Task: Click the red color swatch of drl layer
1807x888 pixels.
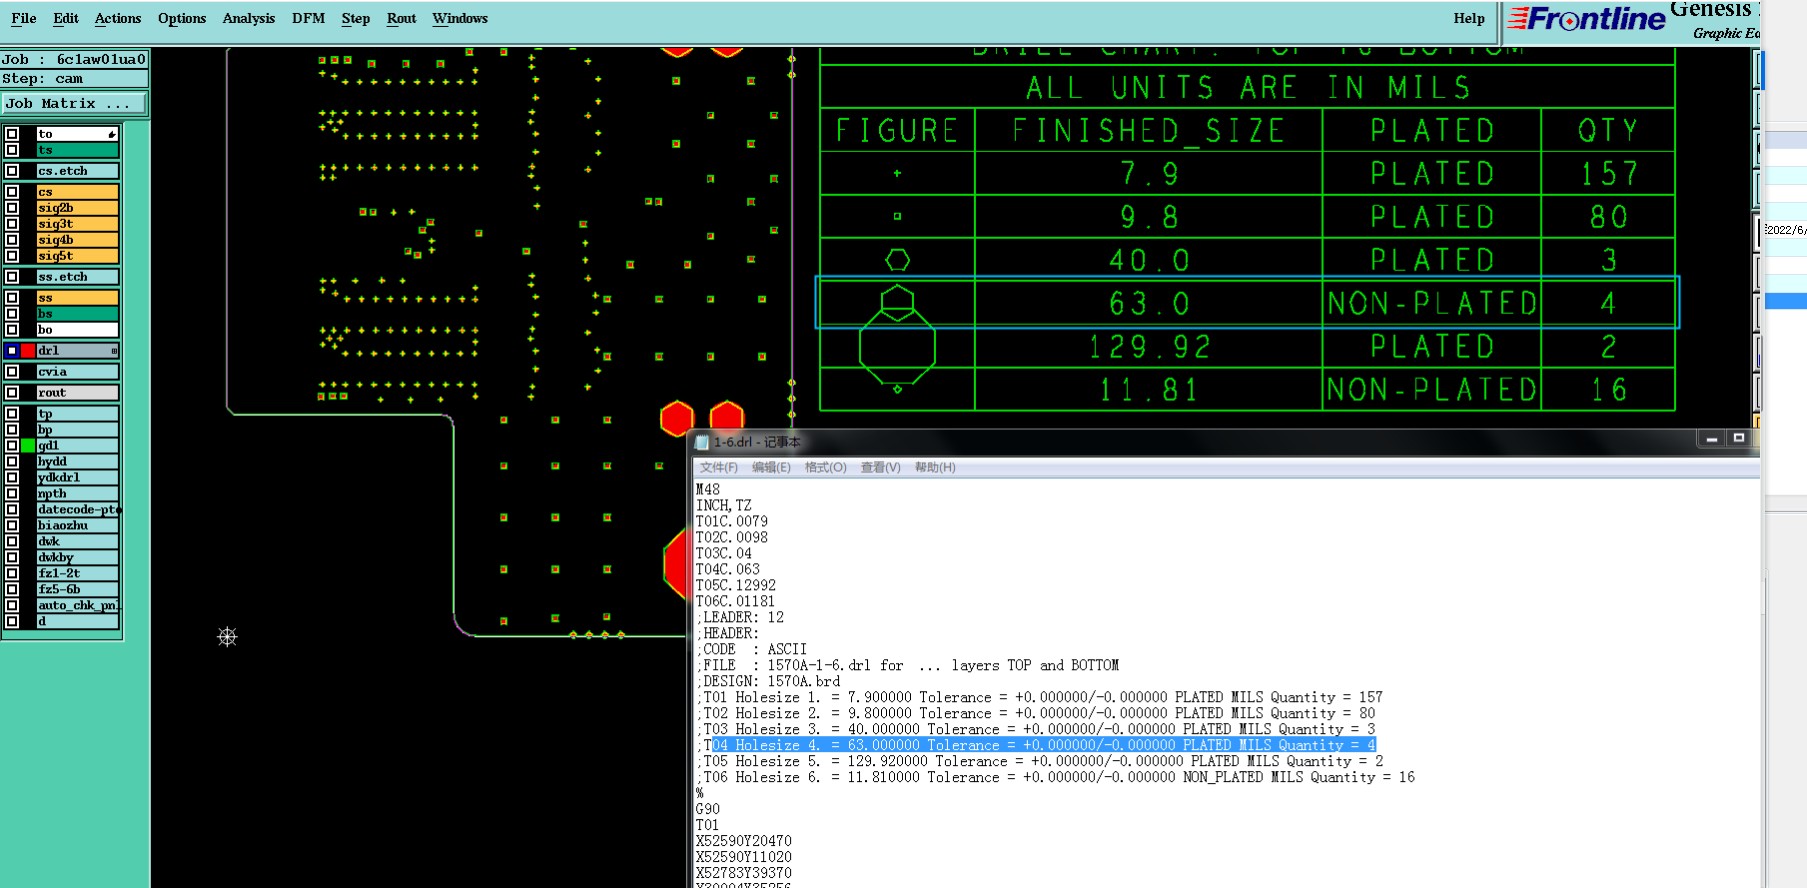Action: pyautogui.click(x=28, y=351)
